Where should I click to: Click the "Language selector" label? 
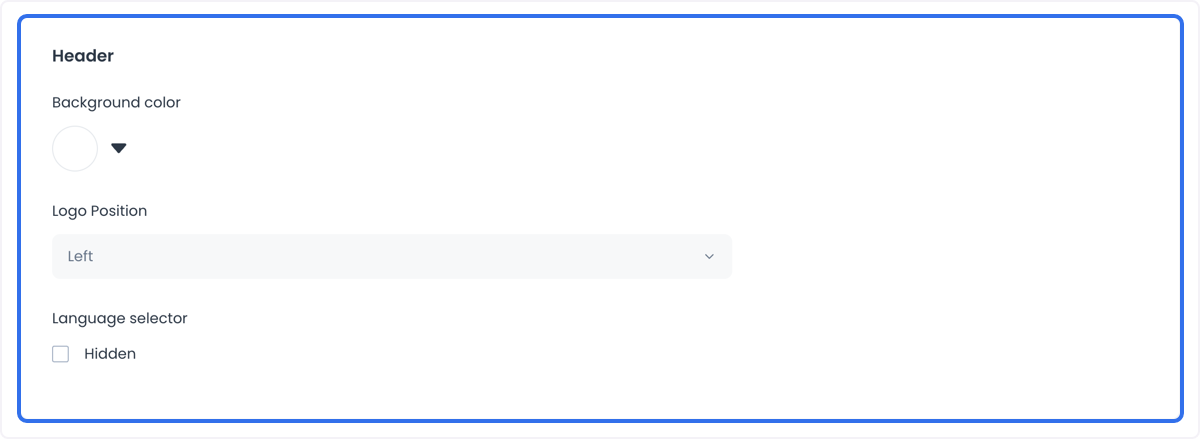[x=120, y=318]
